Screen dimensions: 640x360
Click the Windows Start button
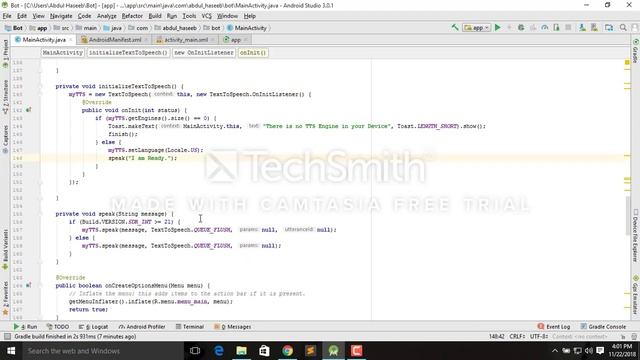click(x=11, y=351)
